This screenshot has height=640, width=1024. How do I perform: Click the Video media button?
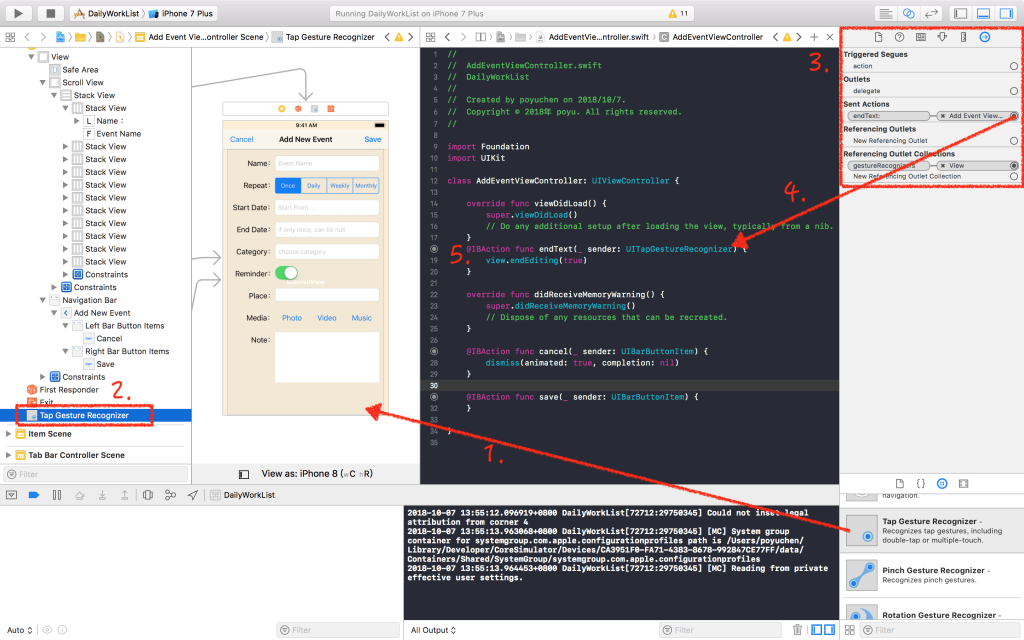[327, 317]
